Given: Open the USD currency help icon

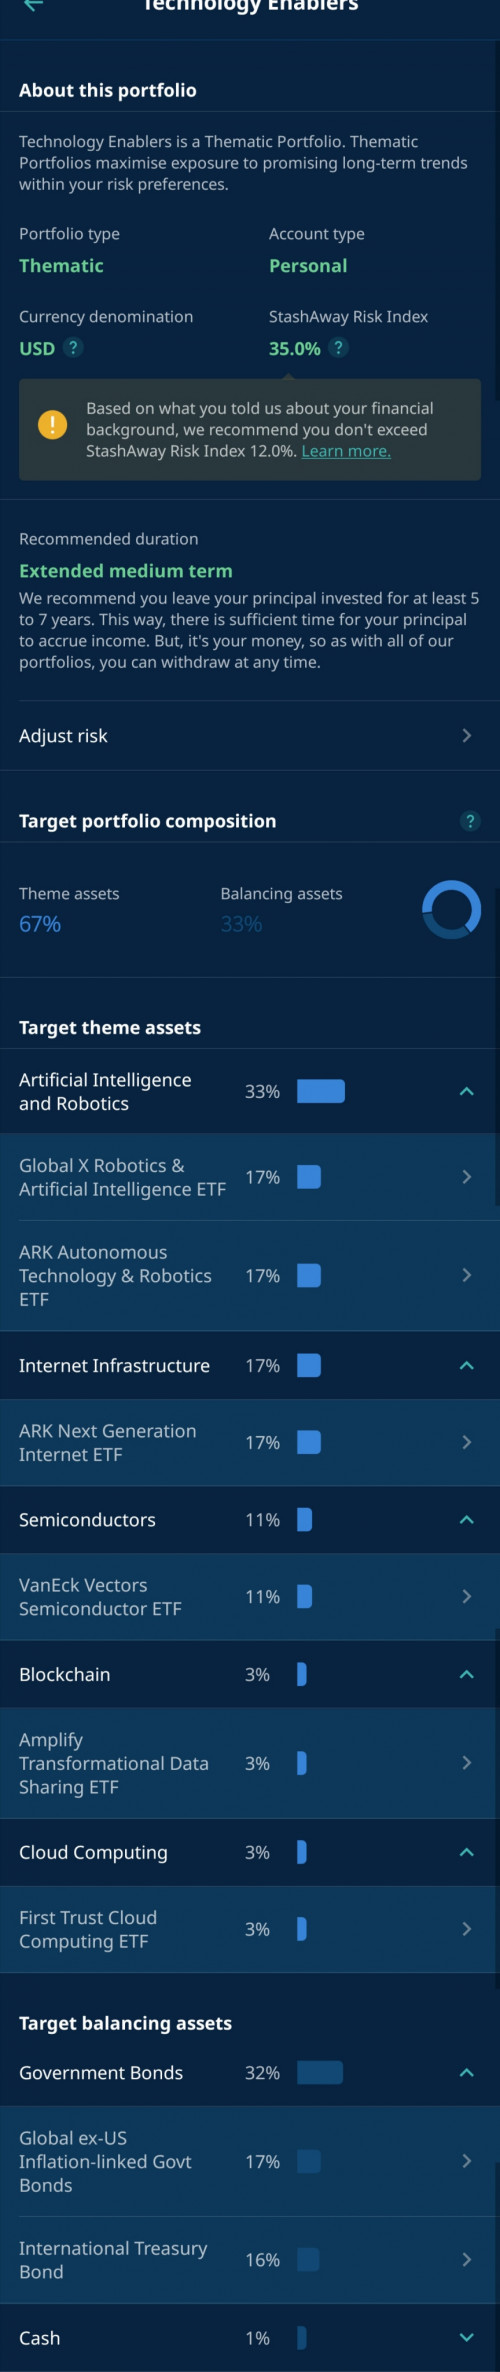Looking at the screenshot, I should click(73, 348).
